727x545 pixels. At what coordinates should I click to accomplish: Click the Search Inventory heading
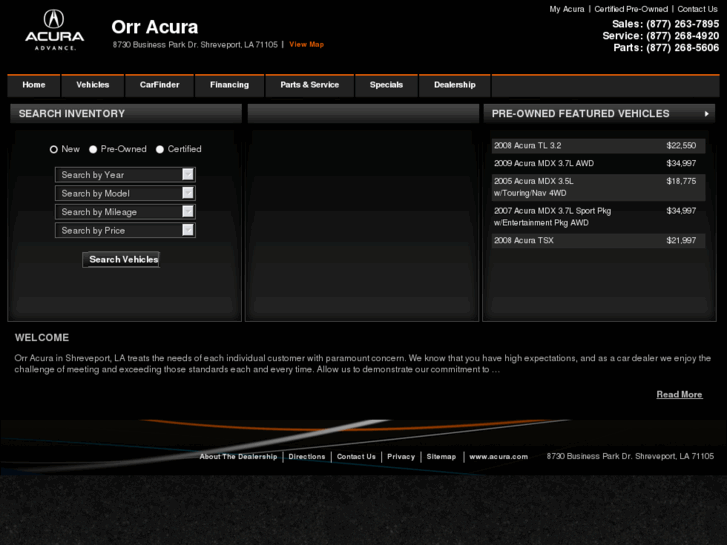pyautogui.click(x=72, y=114)
